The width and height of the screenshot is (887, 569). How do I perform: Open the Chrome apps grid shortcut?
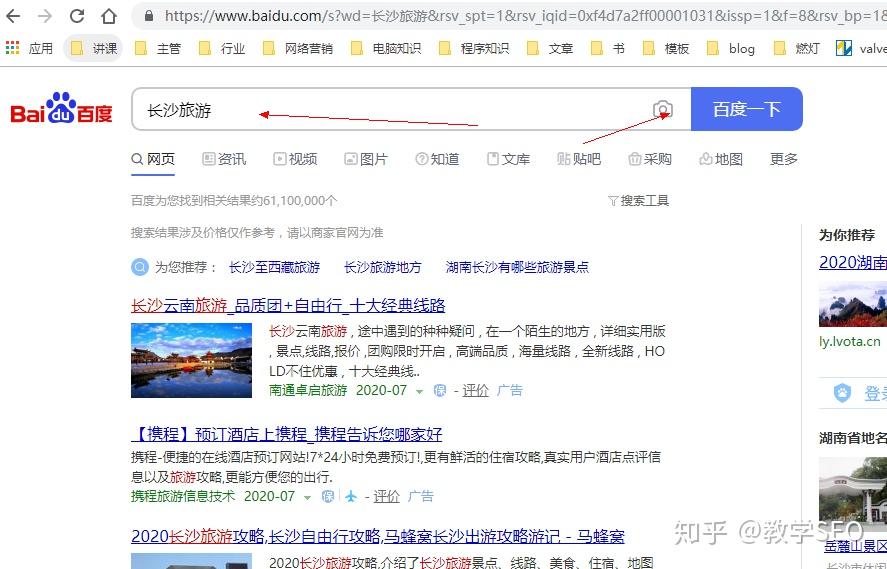(13, 48)
